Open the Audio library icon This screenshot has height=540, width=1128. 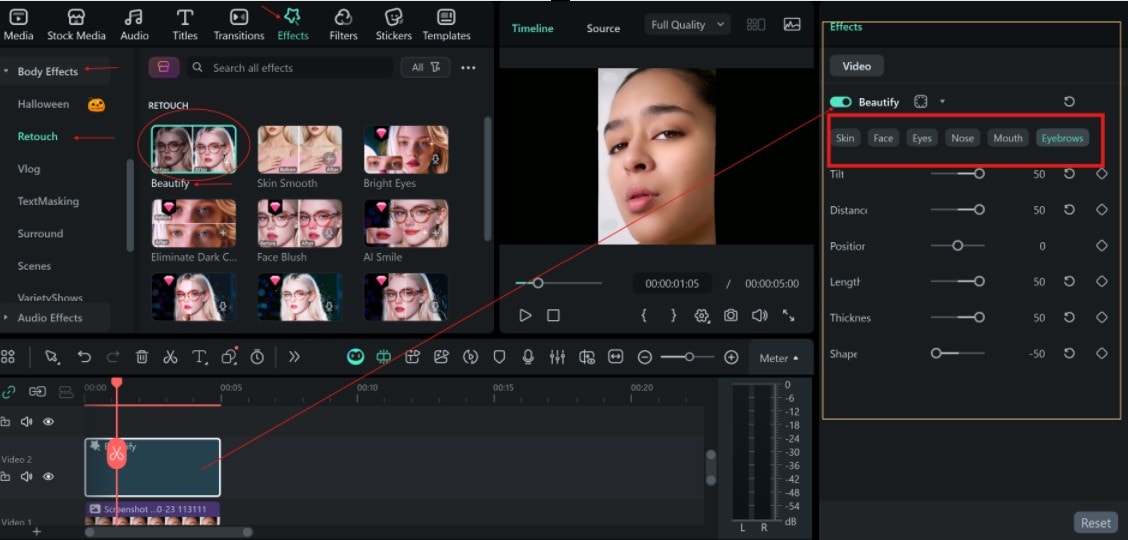134,17
